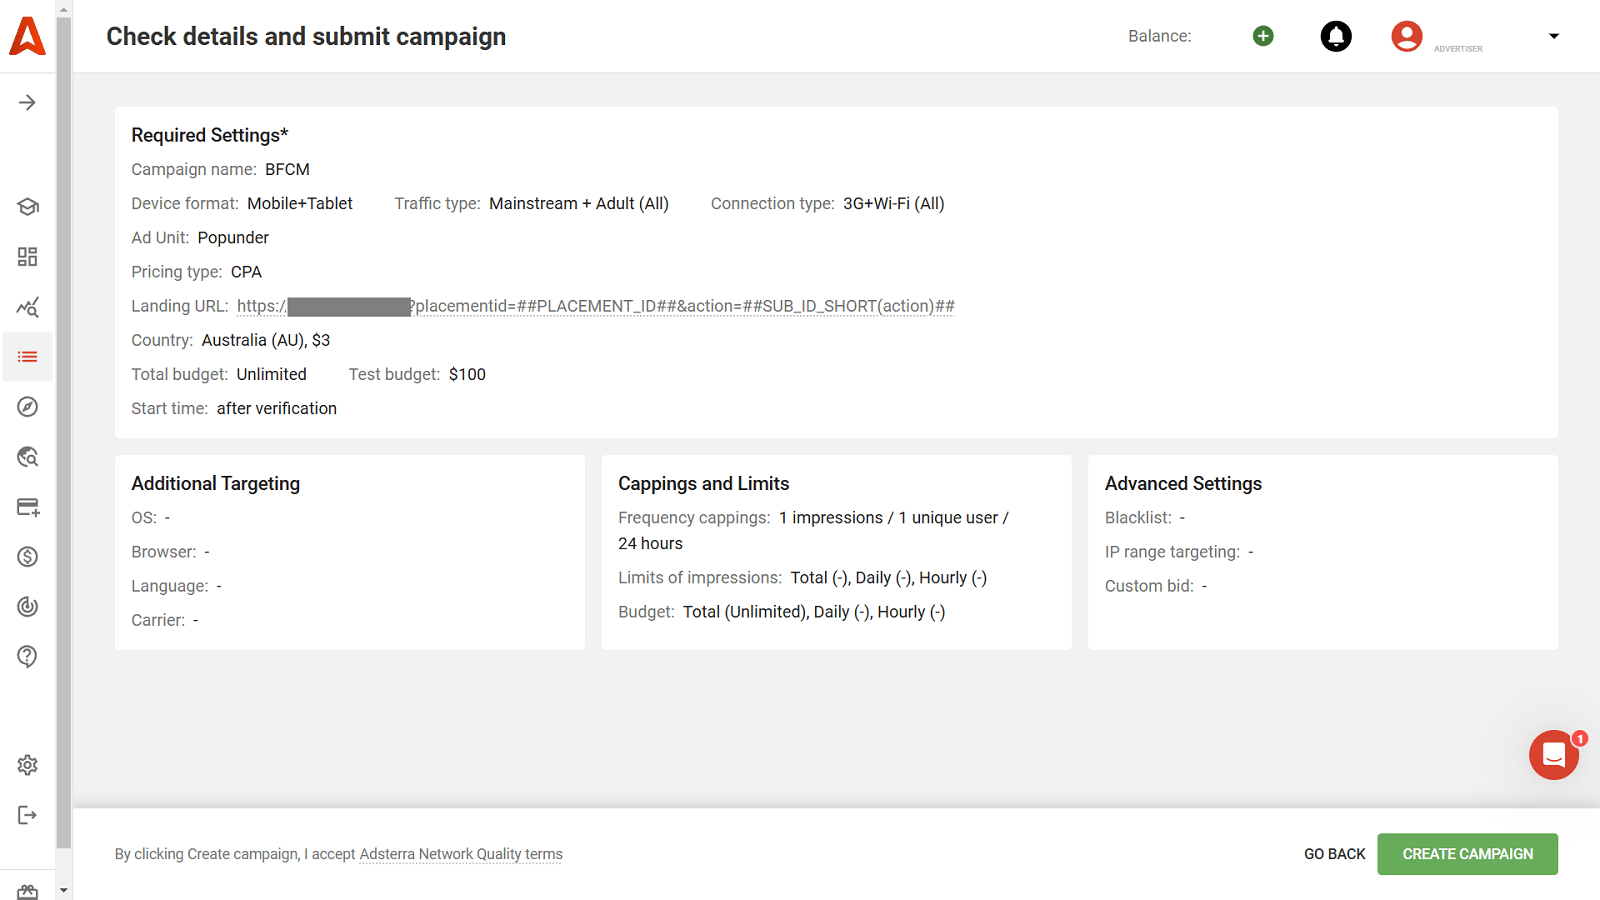Image resolution: width=1600 pixels, height=900 pixels.
Task: Click the Custom bid label
Action: tap(1149, 586)
